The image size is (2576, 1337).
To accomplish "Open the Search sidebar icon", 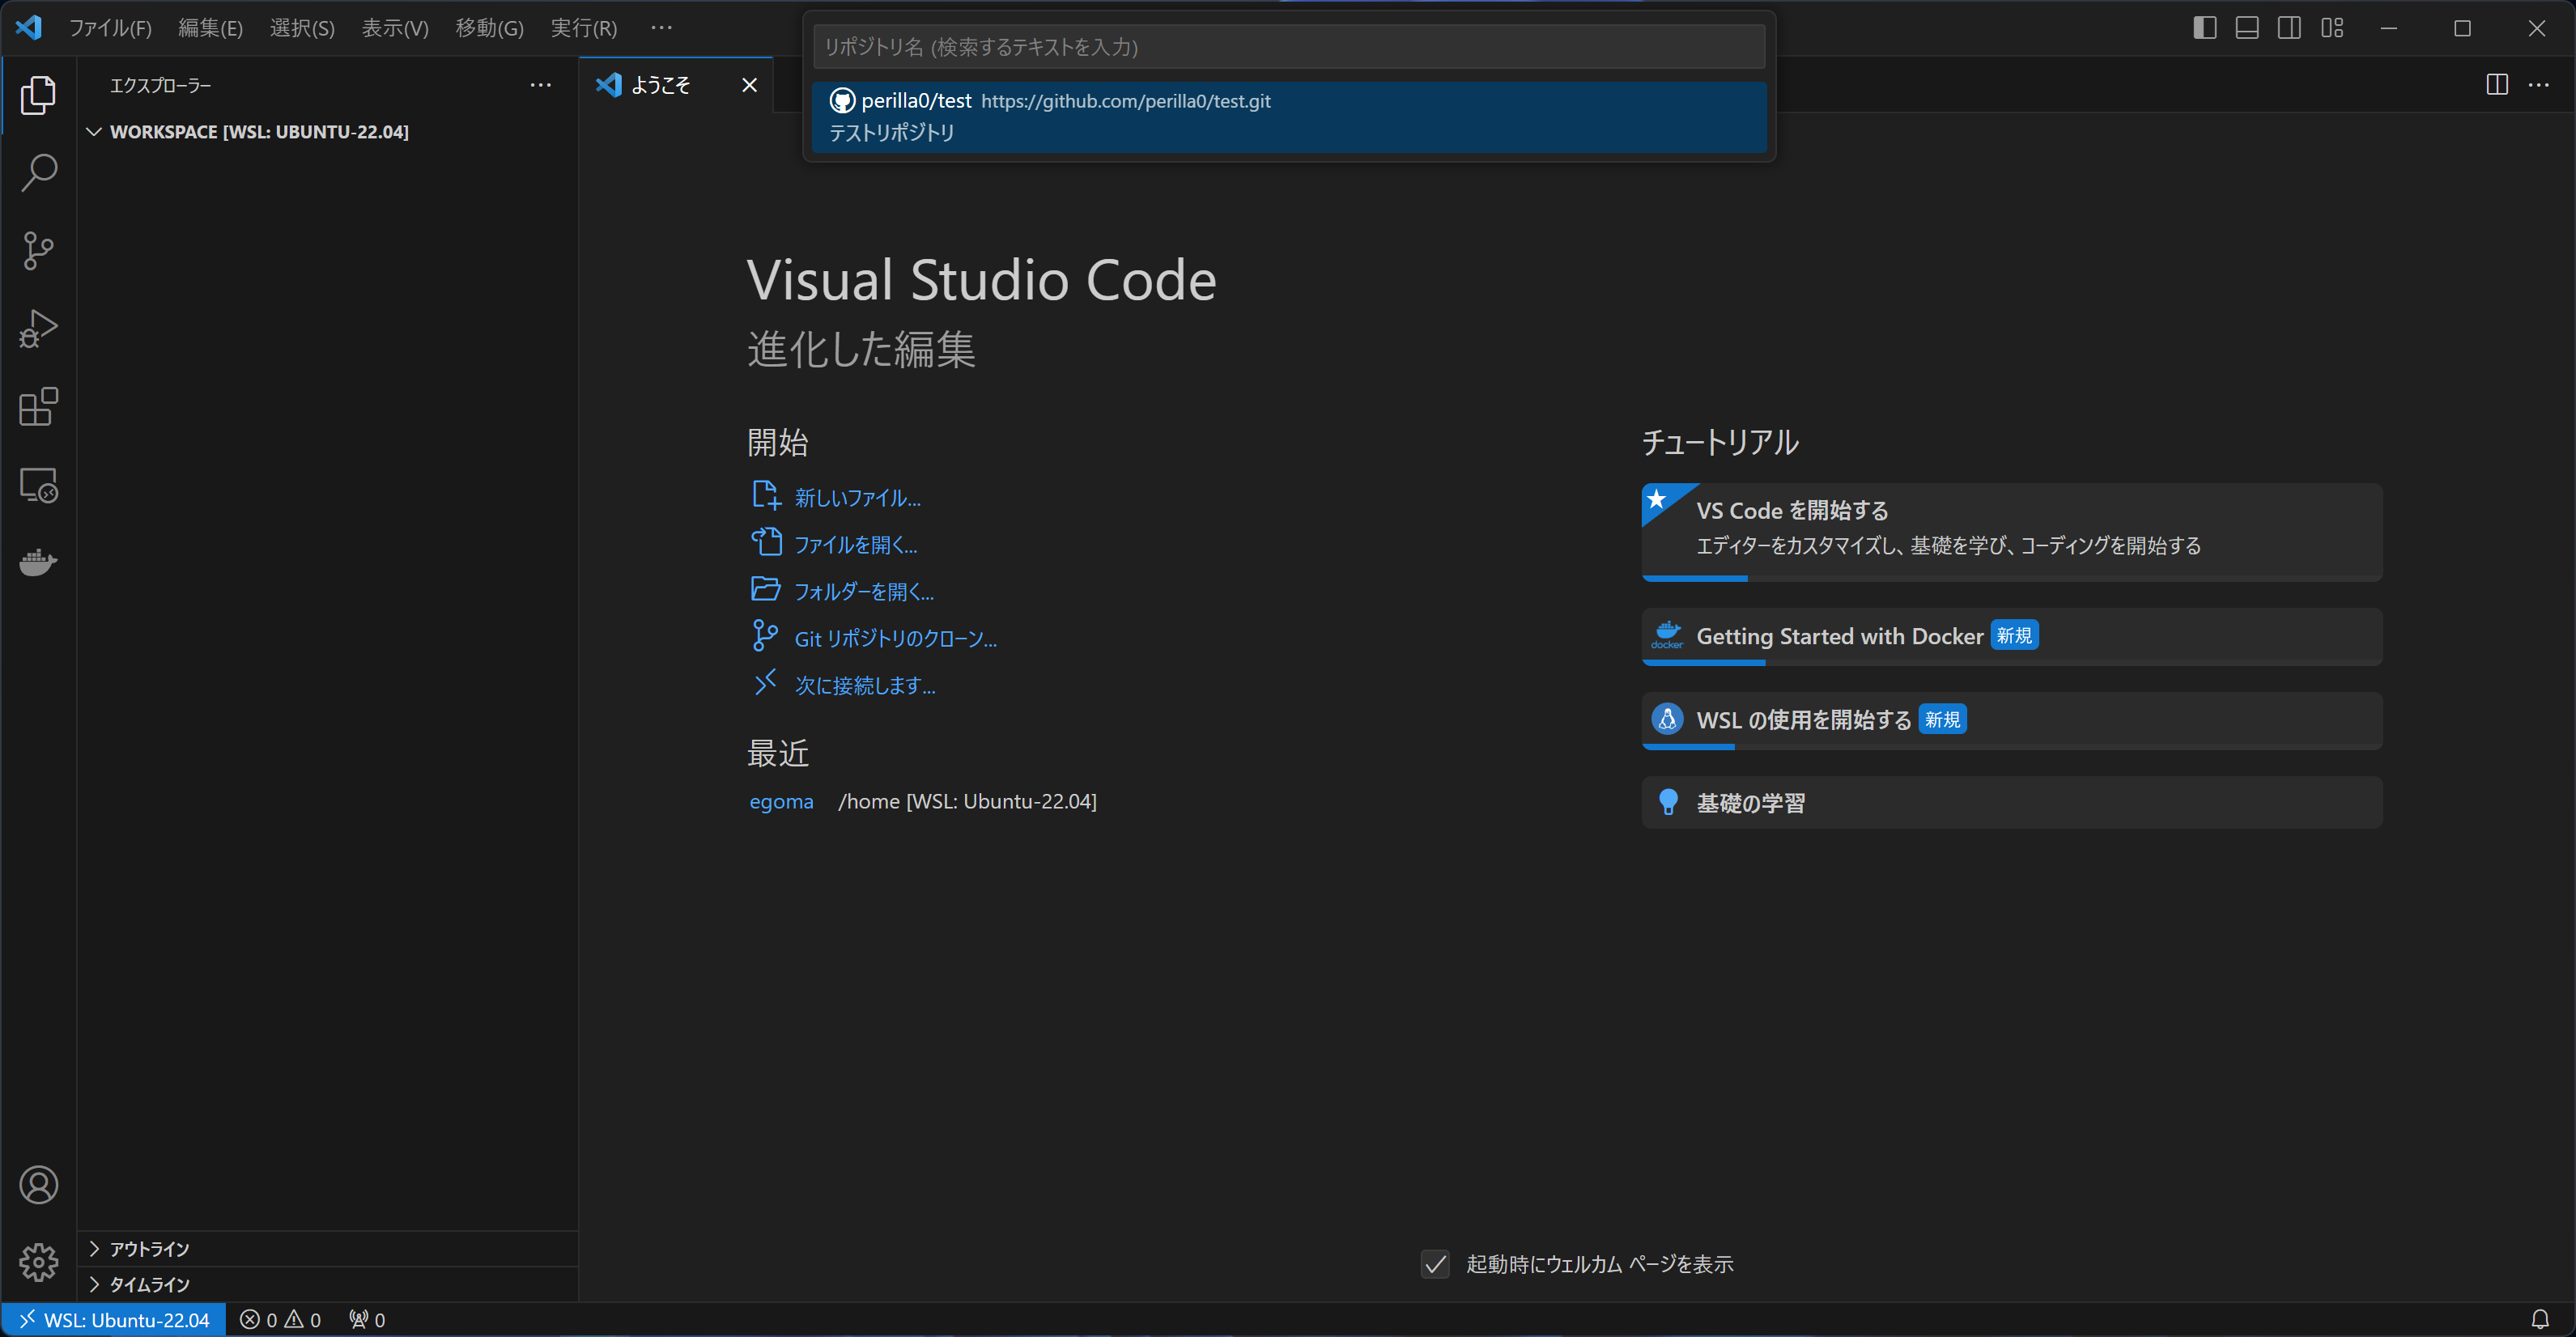I will [x=38, y=172].
